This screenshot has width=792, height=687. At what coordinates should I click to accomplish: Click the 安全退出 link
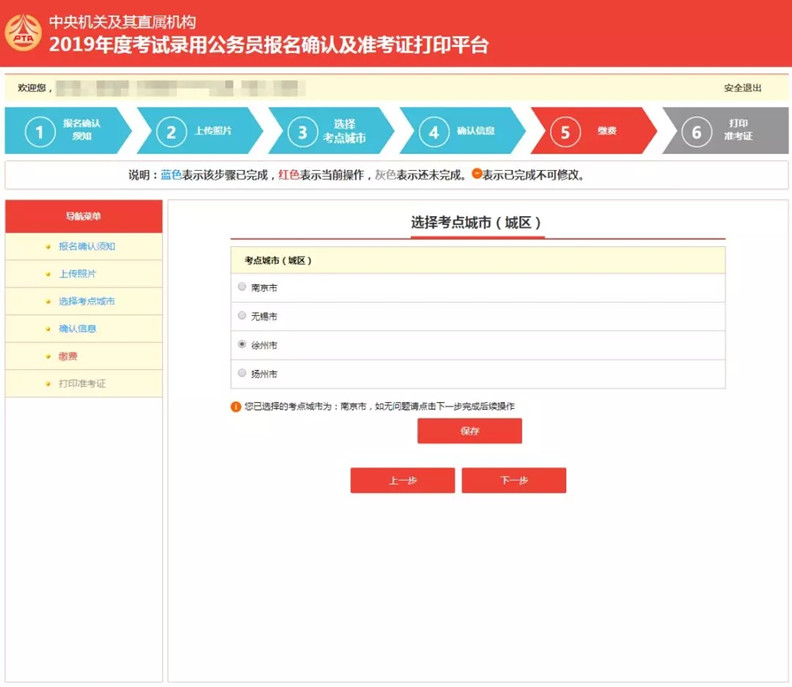(x=742, y=88)
